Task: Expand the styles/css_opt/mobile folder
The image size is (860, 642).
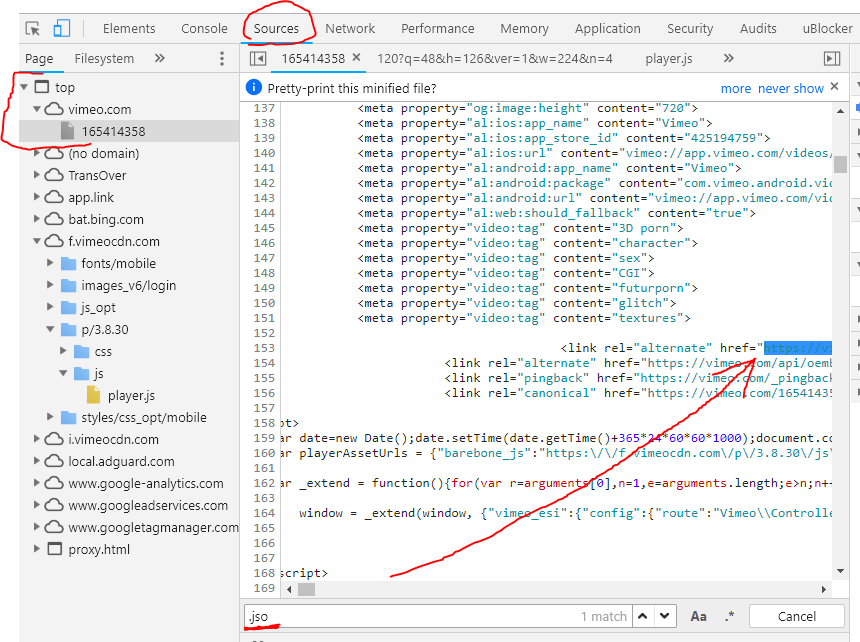Action: [50, 417]
